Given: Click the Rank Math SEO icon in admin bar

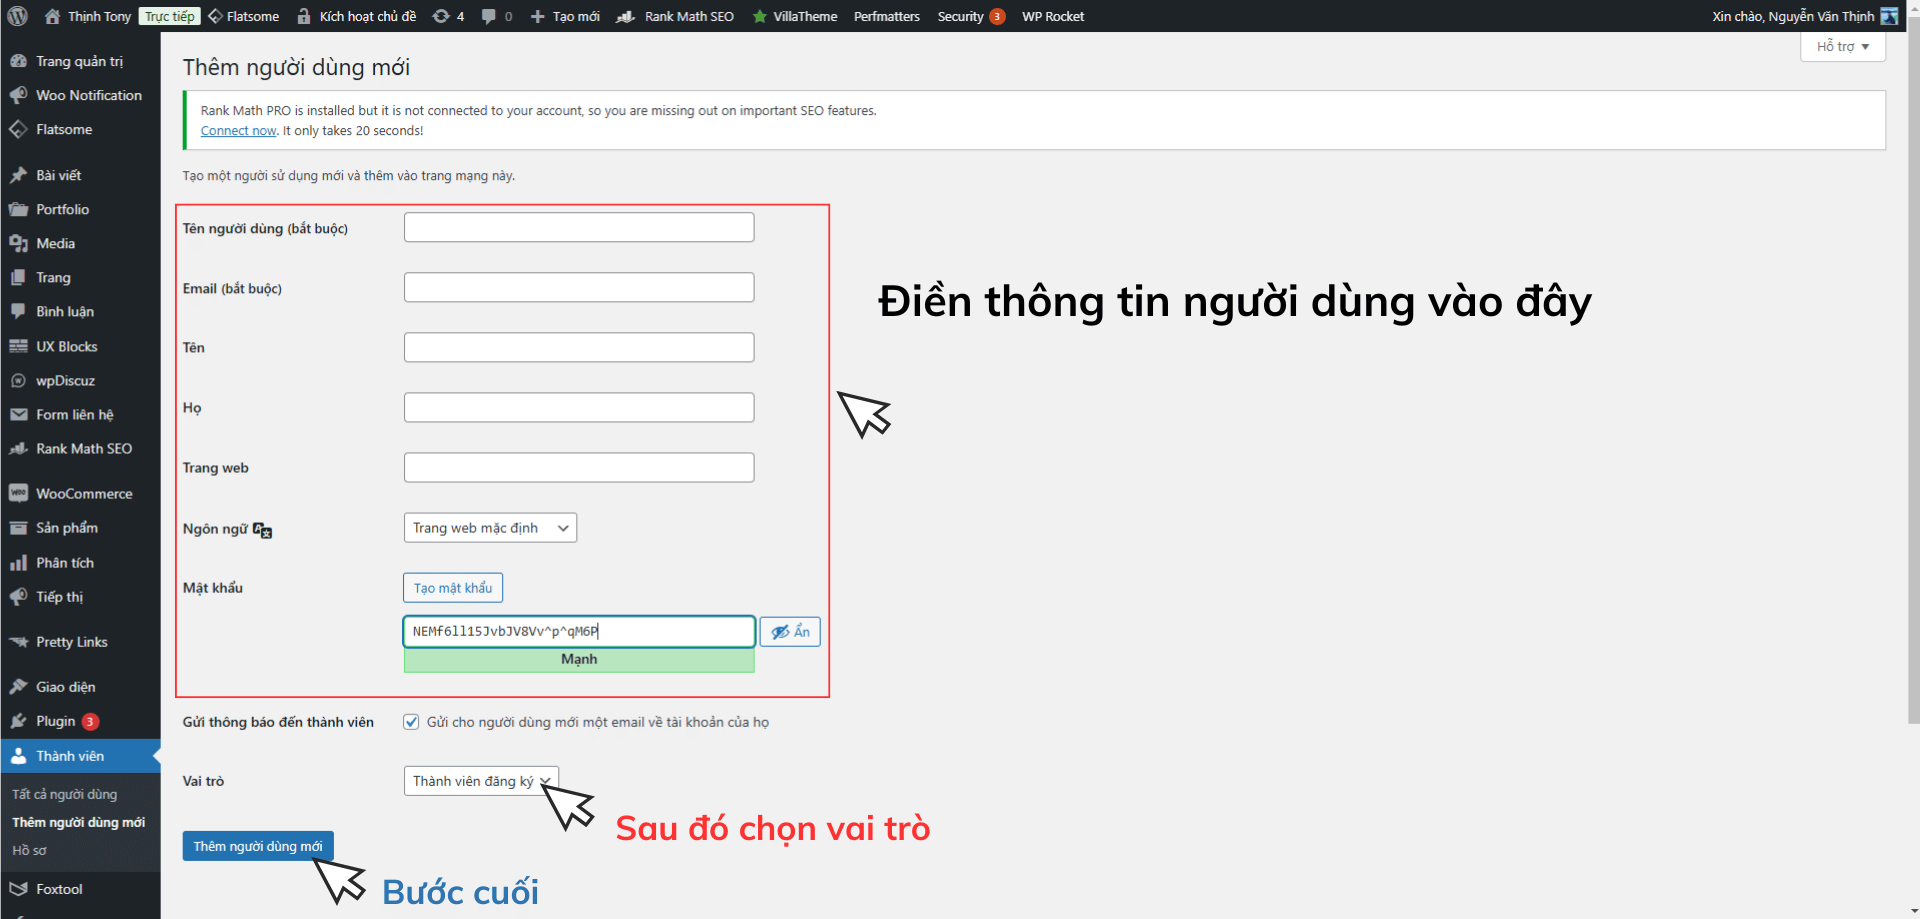Looking at the screenshot, I should point(626,16).
